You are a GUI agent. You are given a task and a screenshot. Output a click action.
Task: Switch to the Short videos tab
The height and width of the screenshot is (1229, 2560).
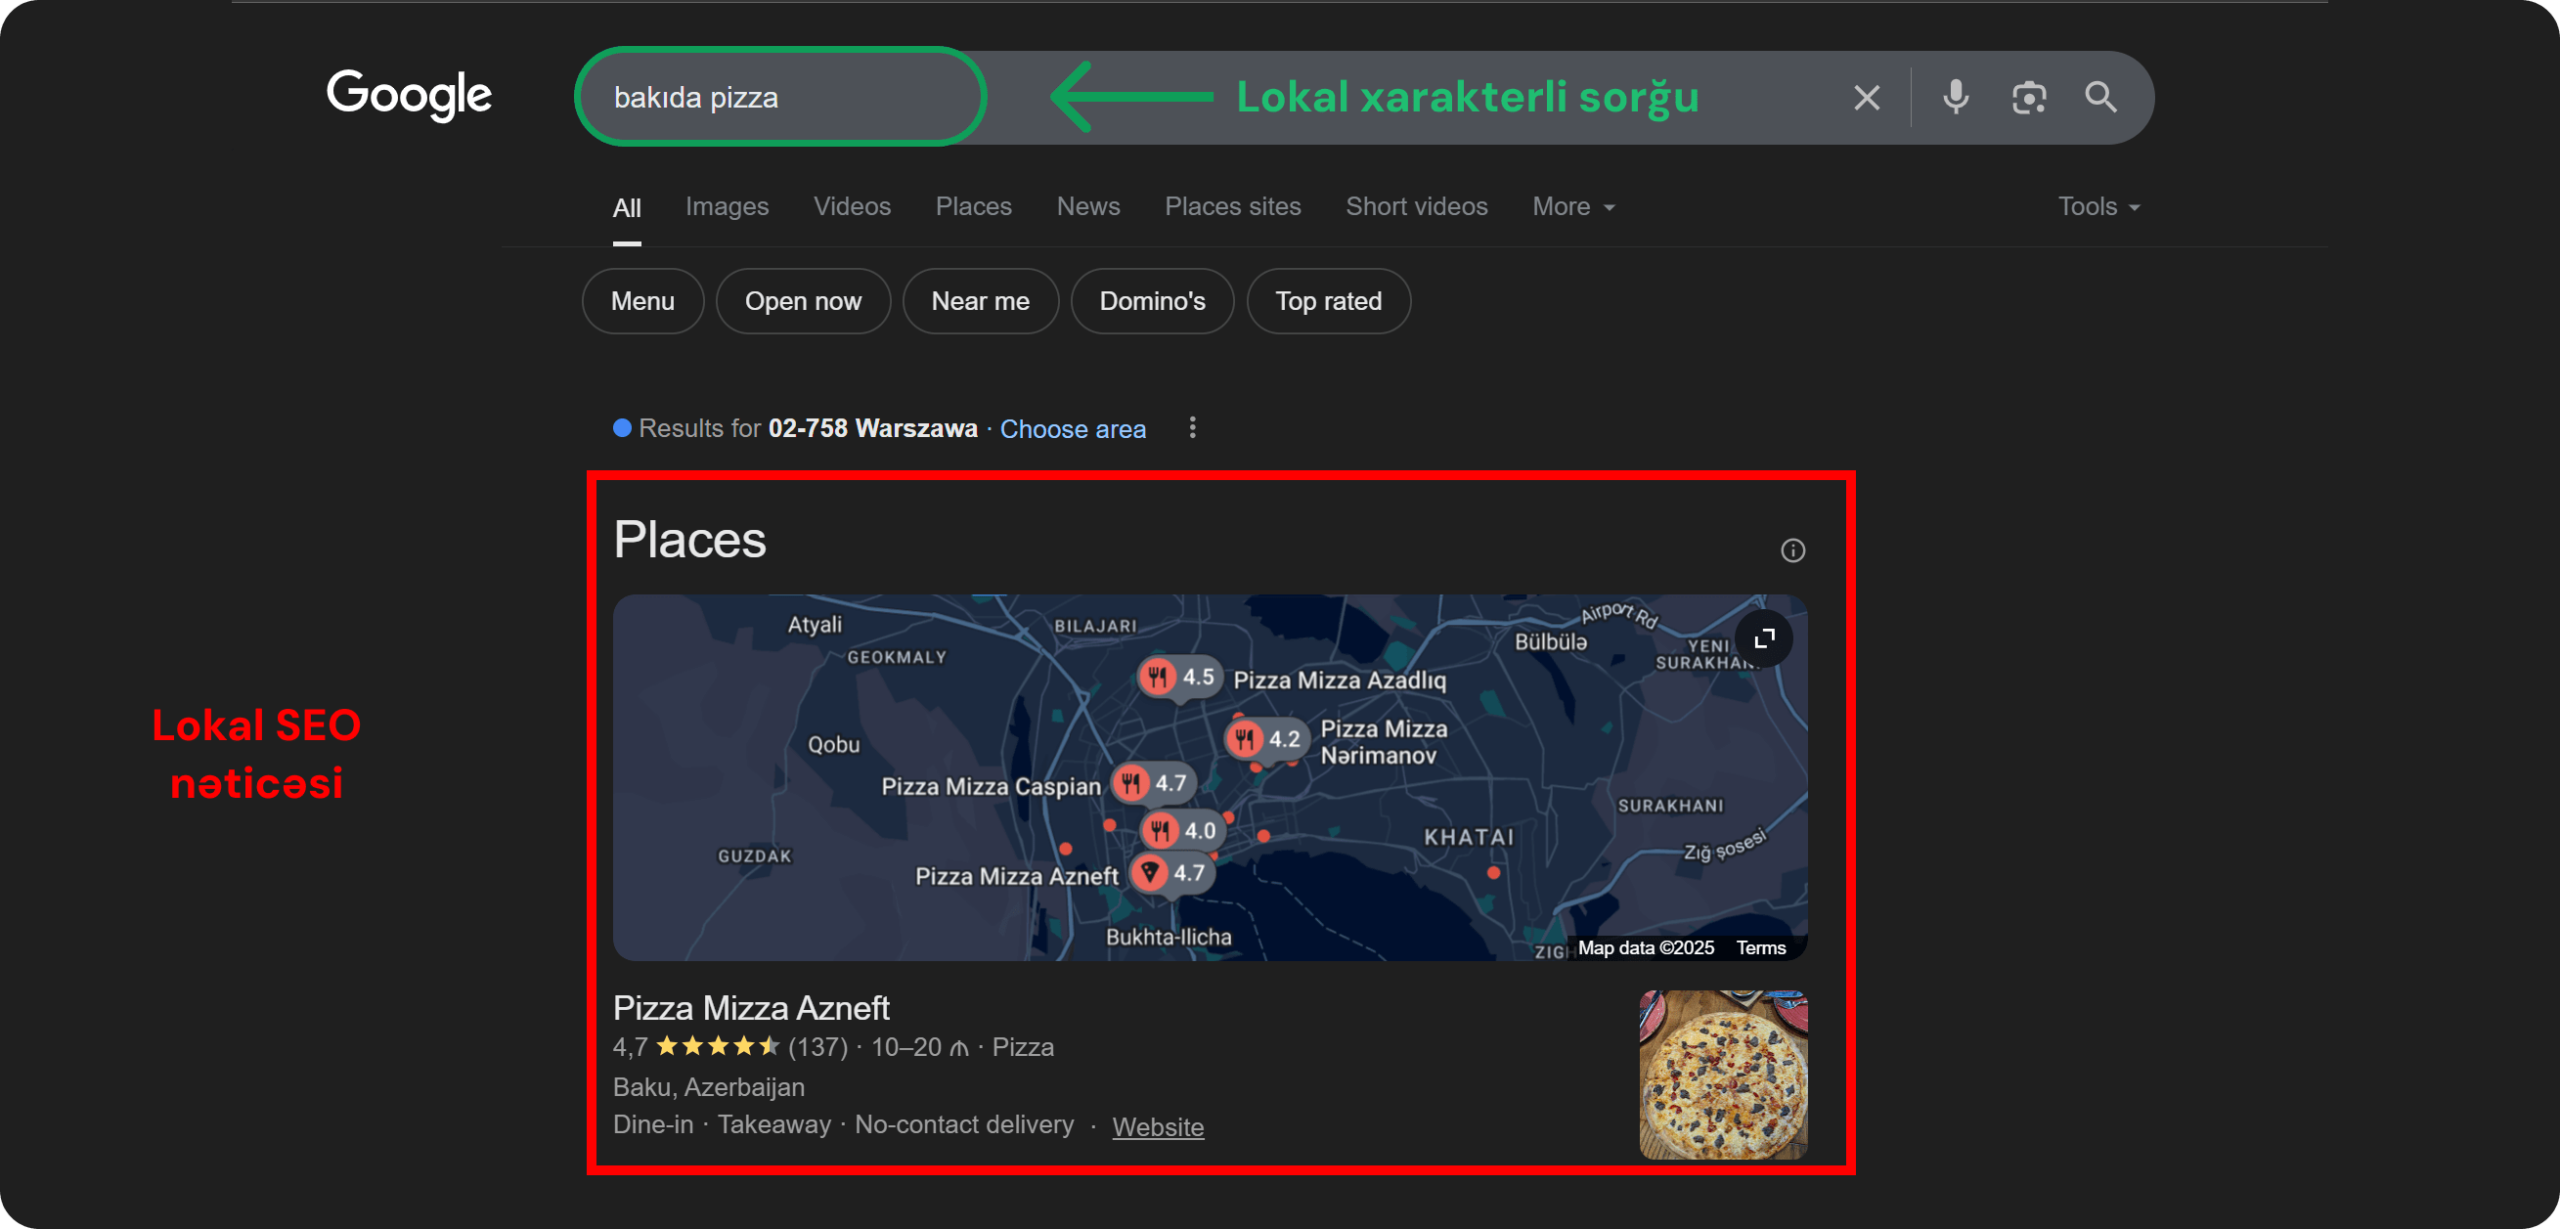(1417, 207)
